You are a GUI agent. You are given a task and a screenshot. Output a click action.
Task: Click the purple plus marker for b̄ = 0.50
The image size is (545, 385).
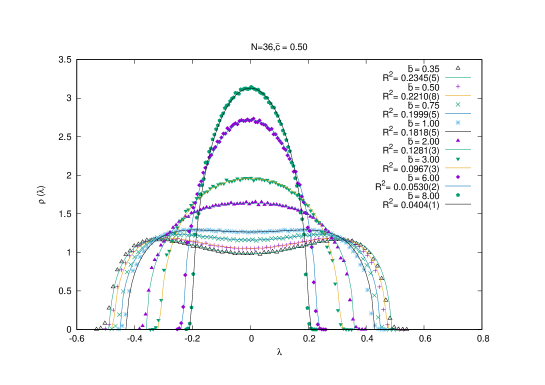pos(458,87)
